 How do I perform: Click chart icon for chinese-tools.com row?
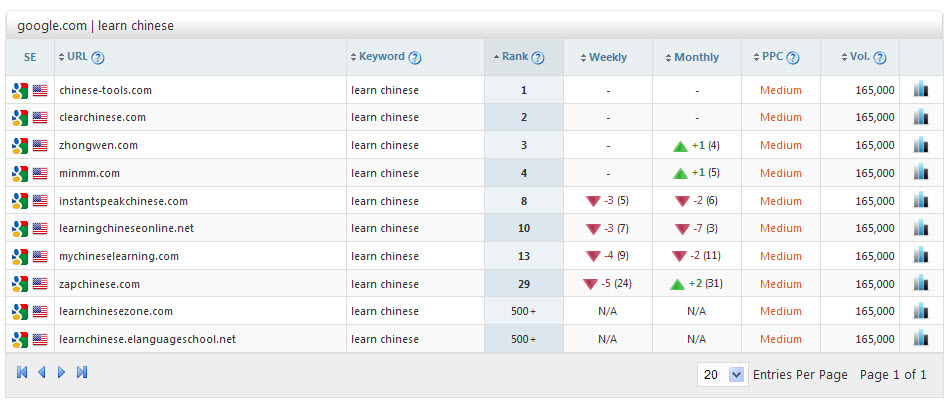[920, 90]
